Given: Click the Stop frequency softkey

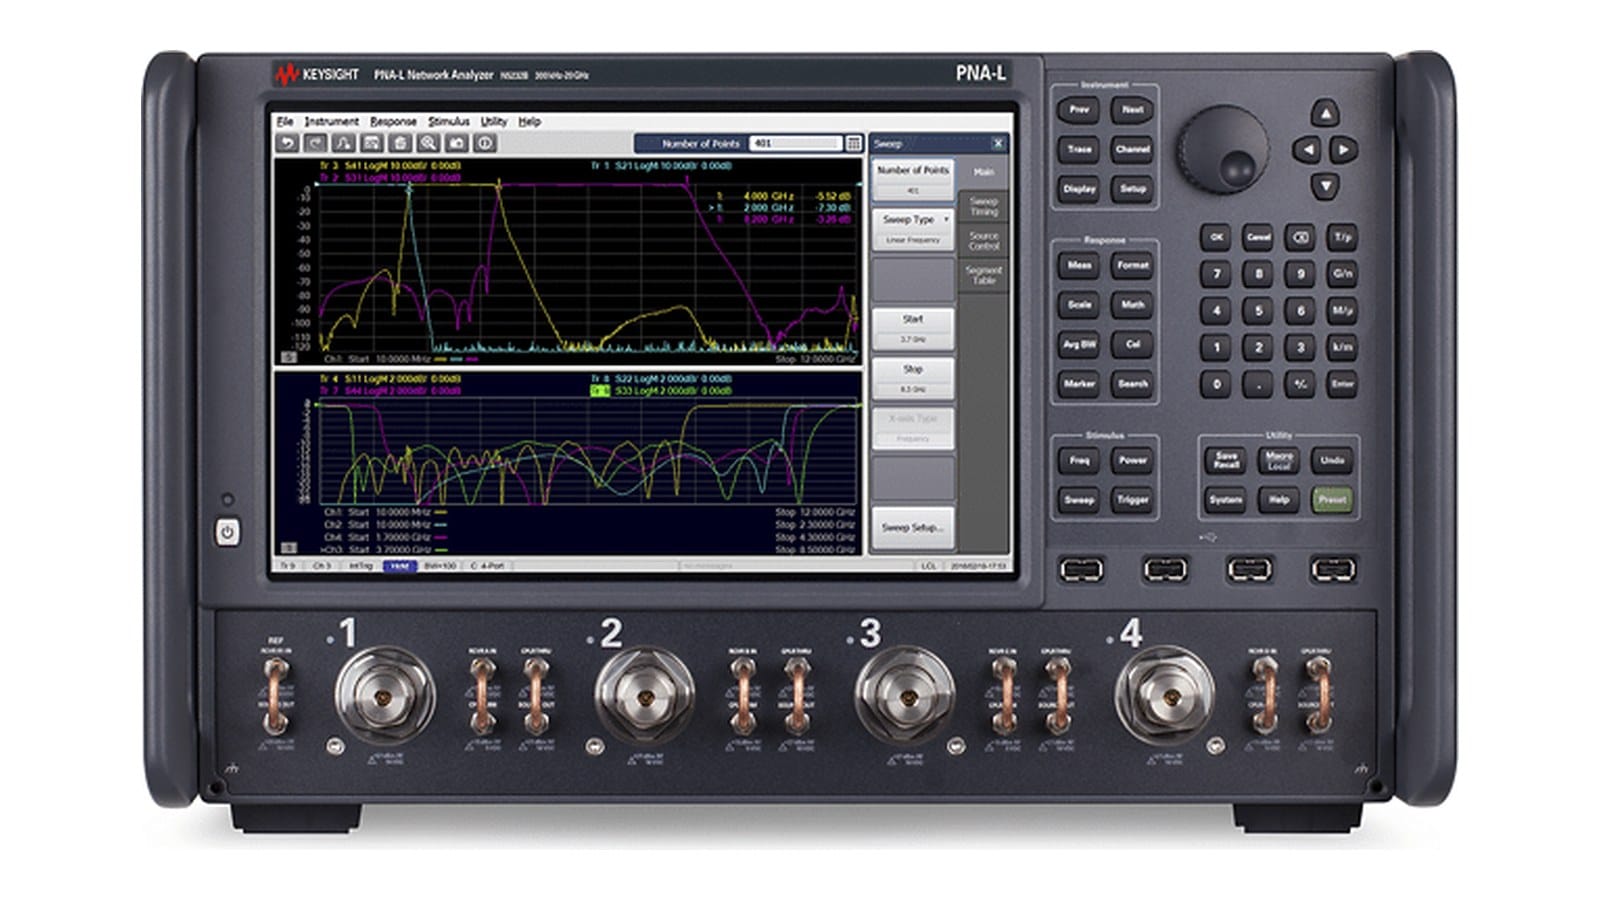Looking at the screenshot, I should coord(913,379).
